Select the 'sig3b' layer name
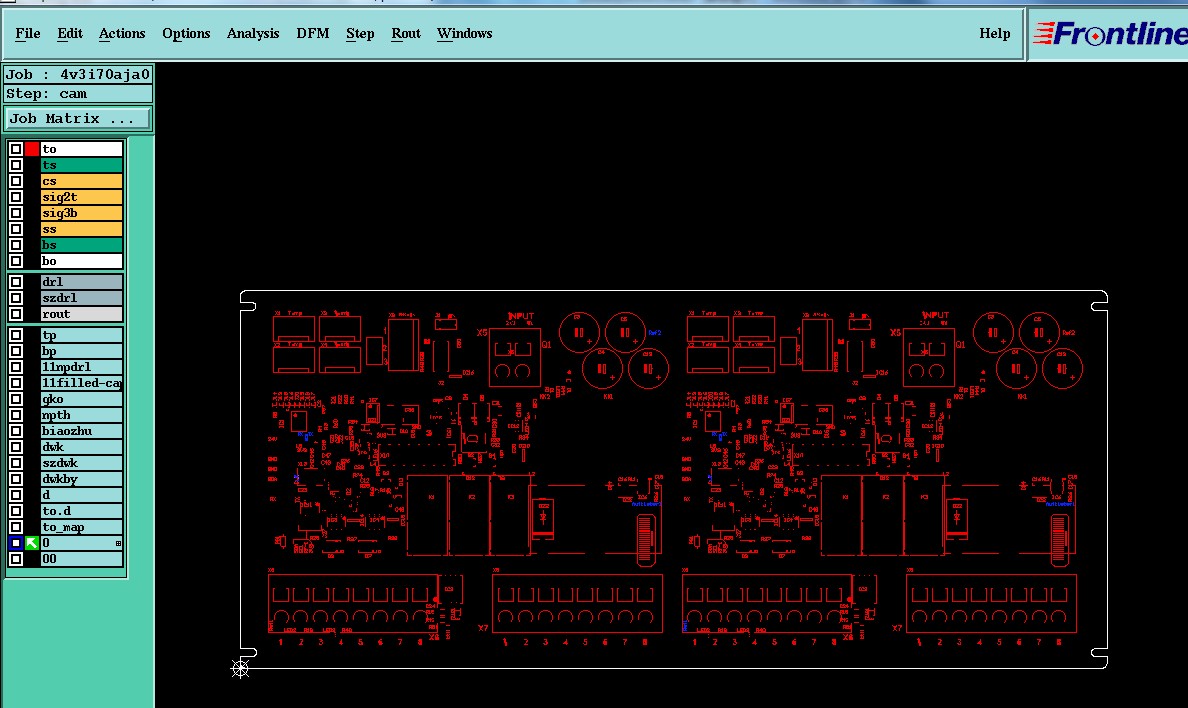The image size is (1188, 708). pyautogui.click(x=82, y=213)
